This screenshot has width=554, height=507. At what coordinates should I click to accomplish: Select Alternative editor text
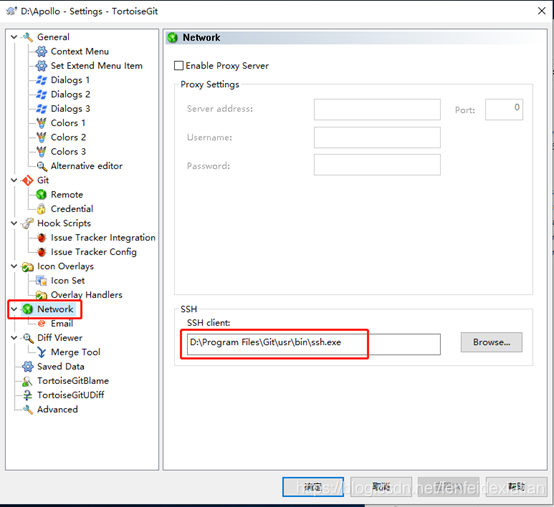[x=87, y=166]
